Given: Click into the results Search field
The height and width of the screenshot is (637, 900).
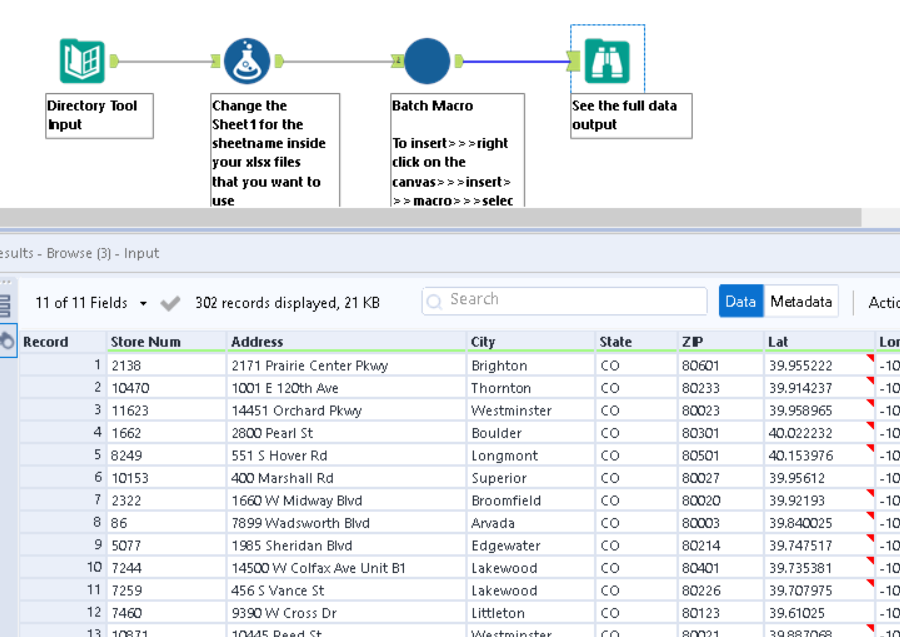Looking at the screenshot, I should [575, 300].
